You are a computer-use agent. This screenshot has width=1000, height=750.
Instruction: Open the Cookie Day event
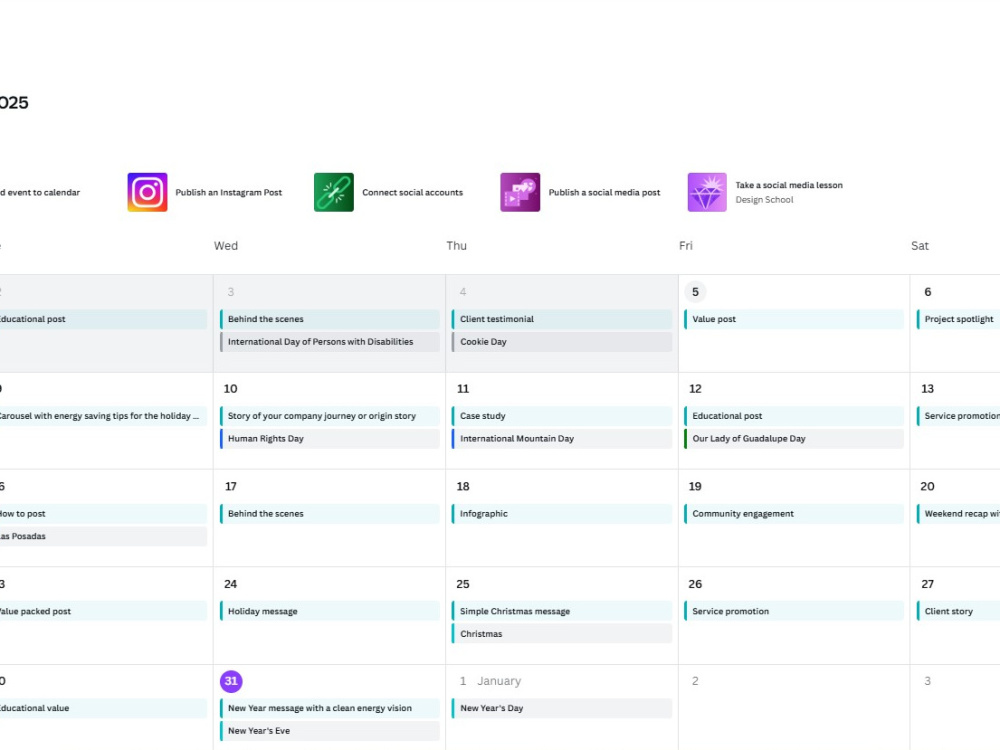pos(562,342)
